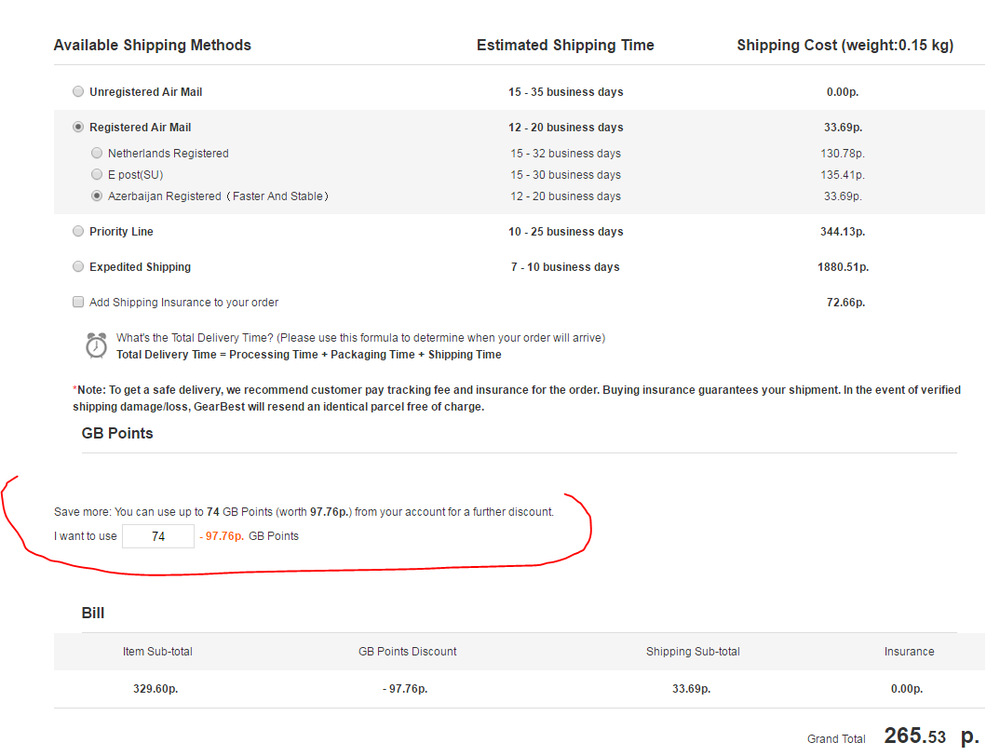Viewport: 1000px width, 756px height.
Task: Click the Unregistered Air Mail label
Action: coord(145,92)
